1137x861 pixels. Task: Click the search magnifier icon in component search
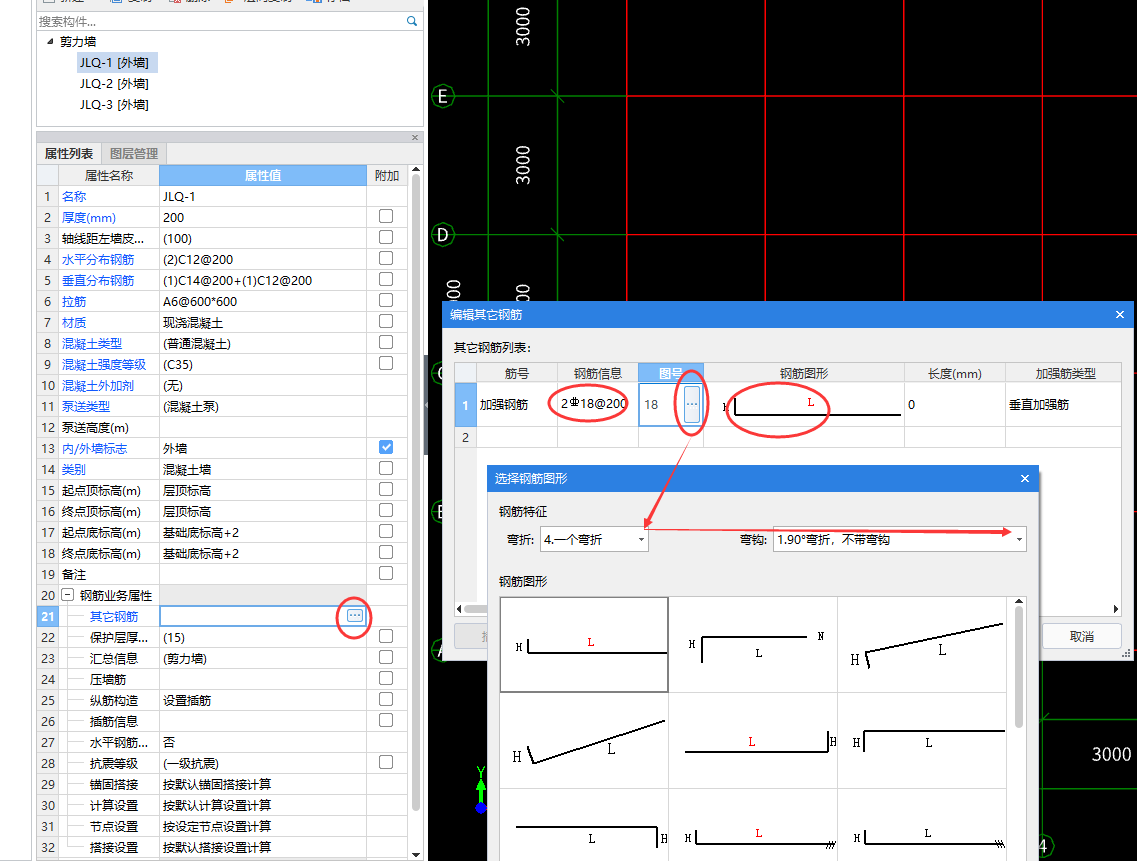coord(412,21)
